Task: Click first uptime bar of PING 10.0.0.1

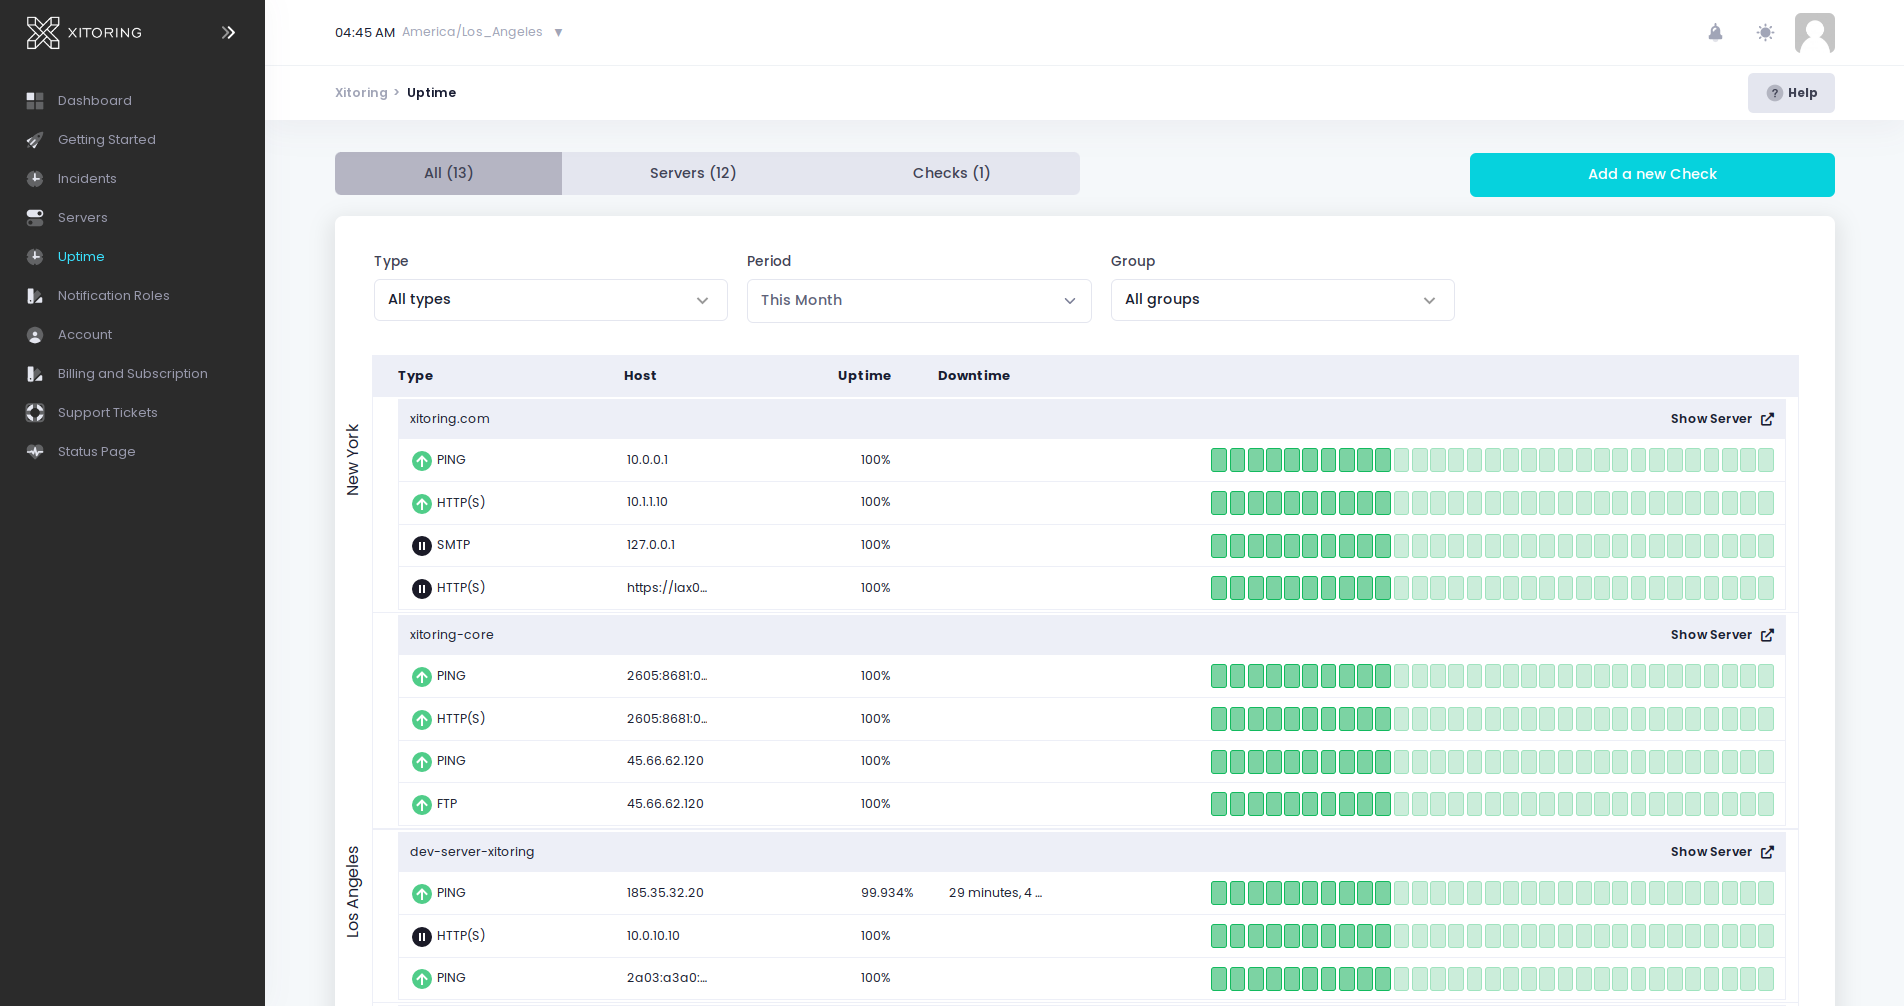Action: pos(1219,460)
